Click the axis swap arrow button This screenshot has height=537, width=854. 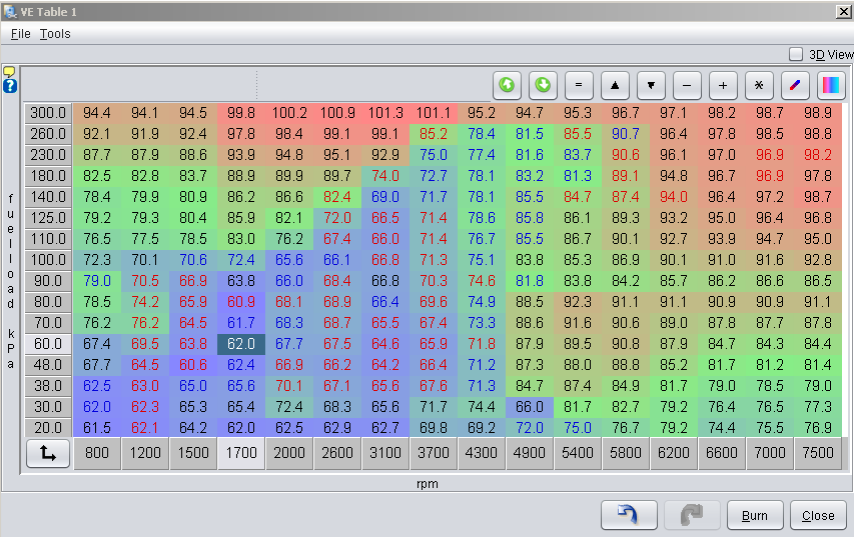pyautogui.click(x=48, y=453)
